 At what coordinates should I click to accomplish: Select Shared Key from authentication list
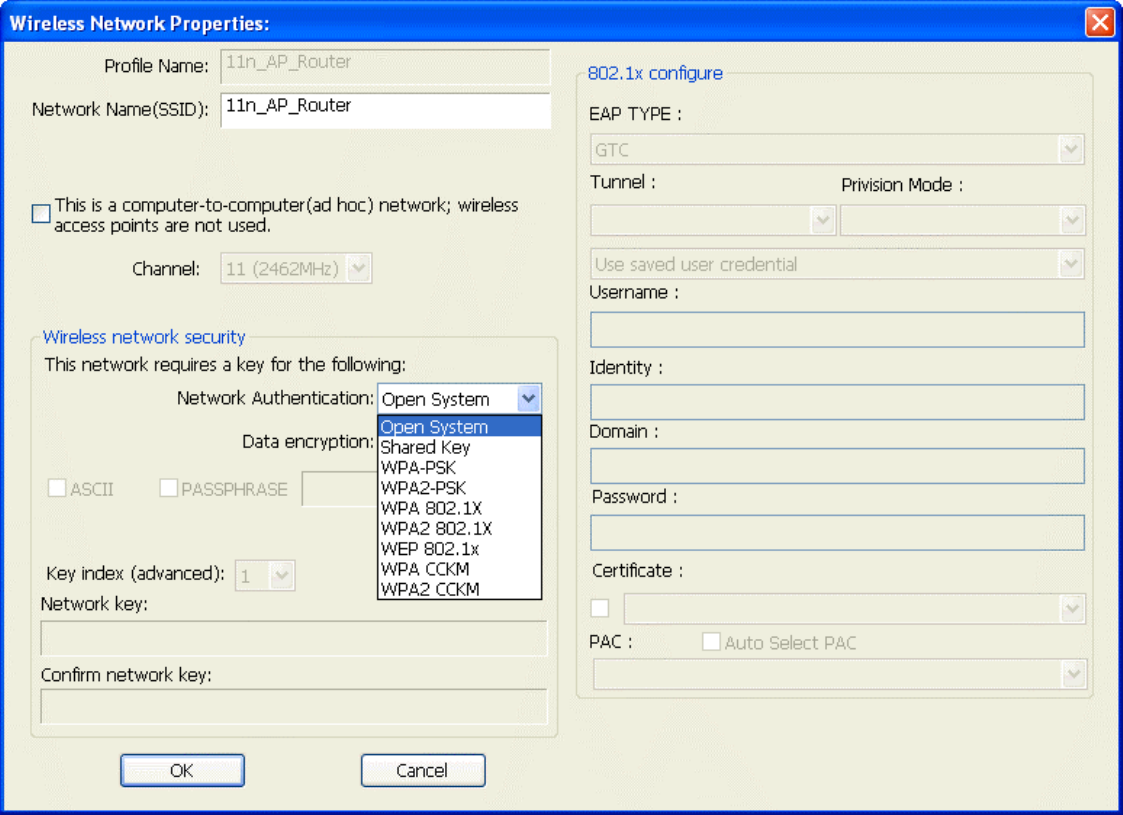pos(425,447)
